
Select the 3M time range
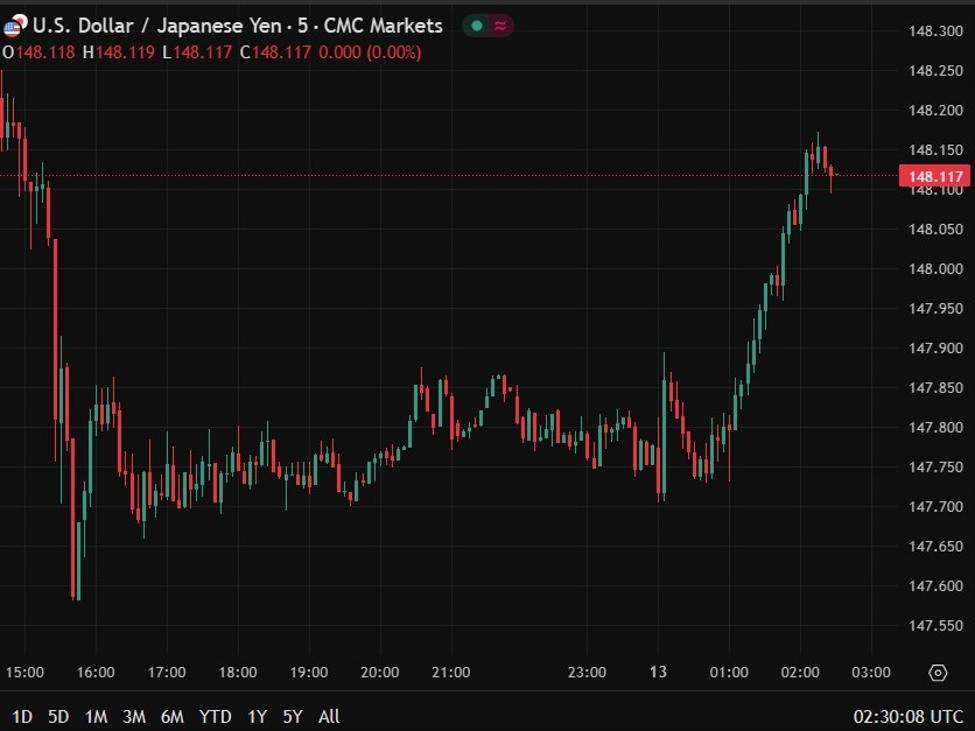pos(134,717)
